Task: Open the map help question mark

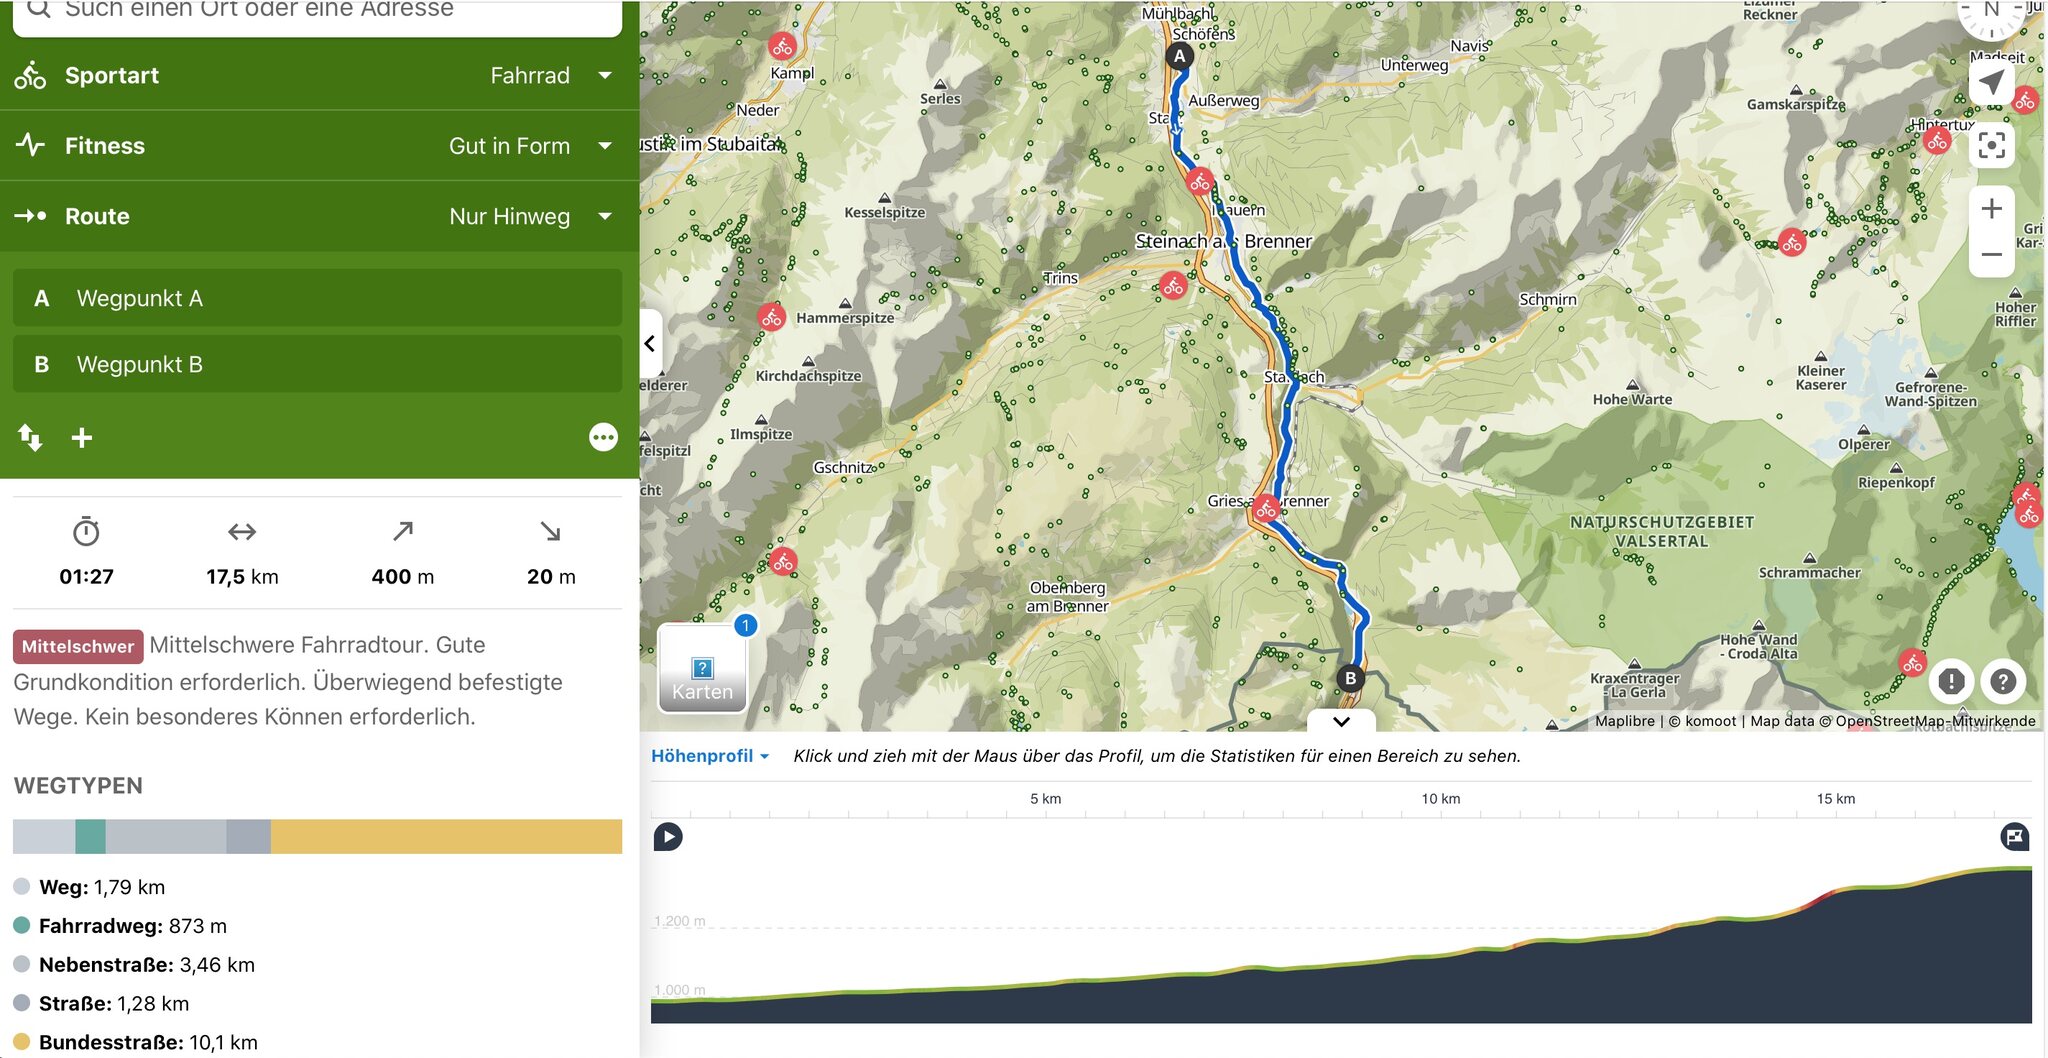Action: (2002, 681)
